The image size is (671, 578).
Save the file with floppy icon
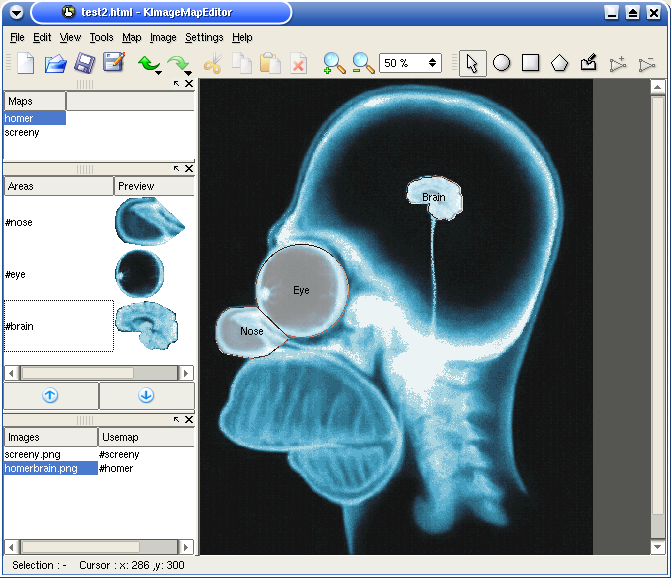tap(84, 63)
